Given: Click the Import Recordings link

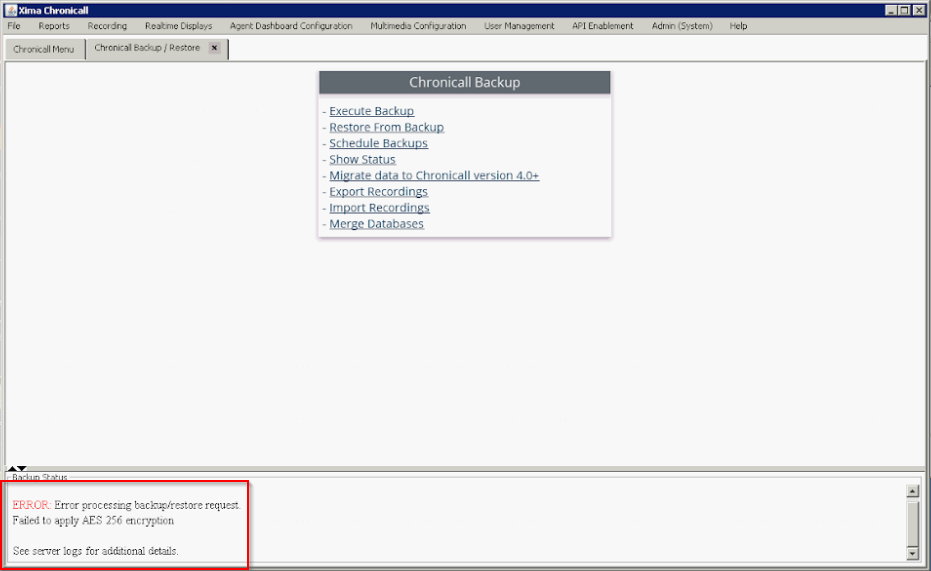Looking at the screenshot, I should point(379,207).
